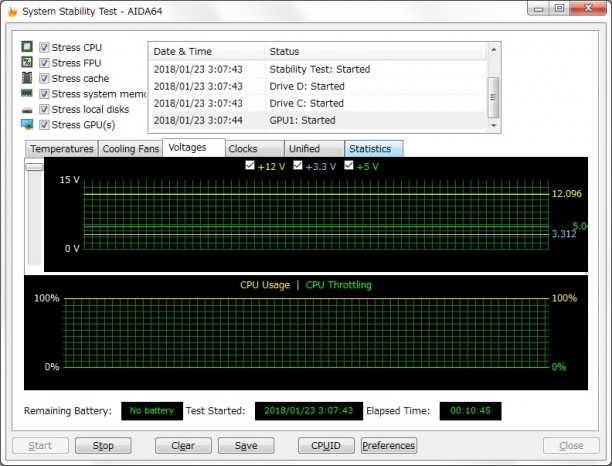Click the Status column header
This screenshot has height=466, width=612.
pos(375,51)
